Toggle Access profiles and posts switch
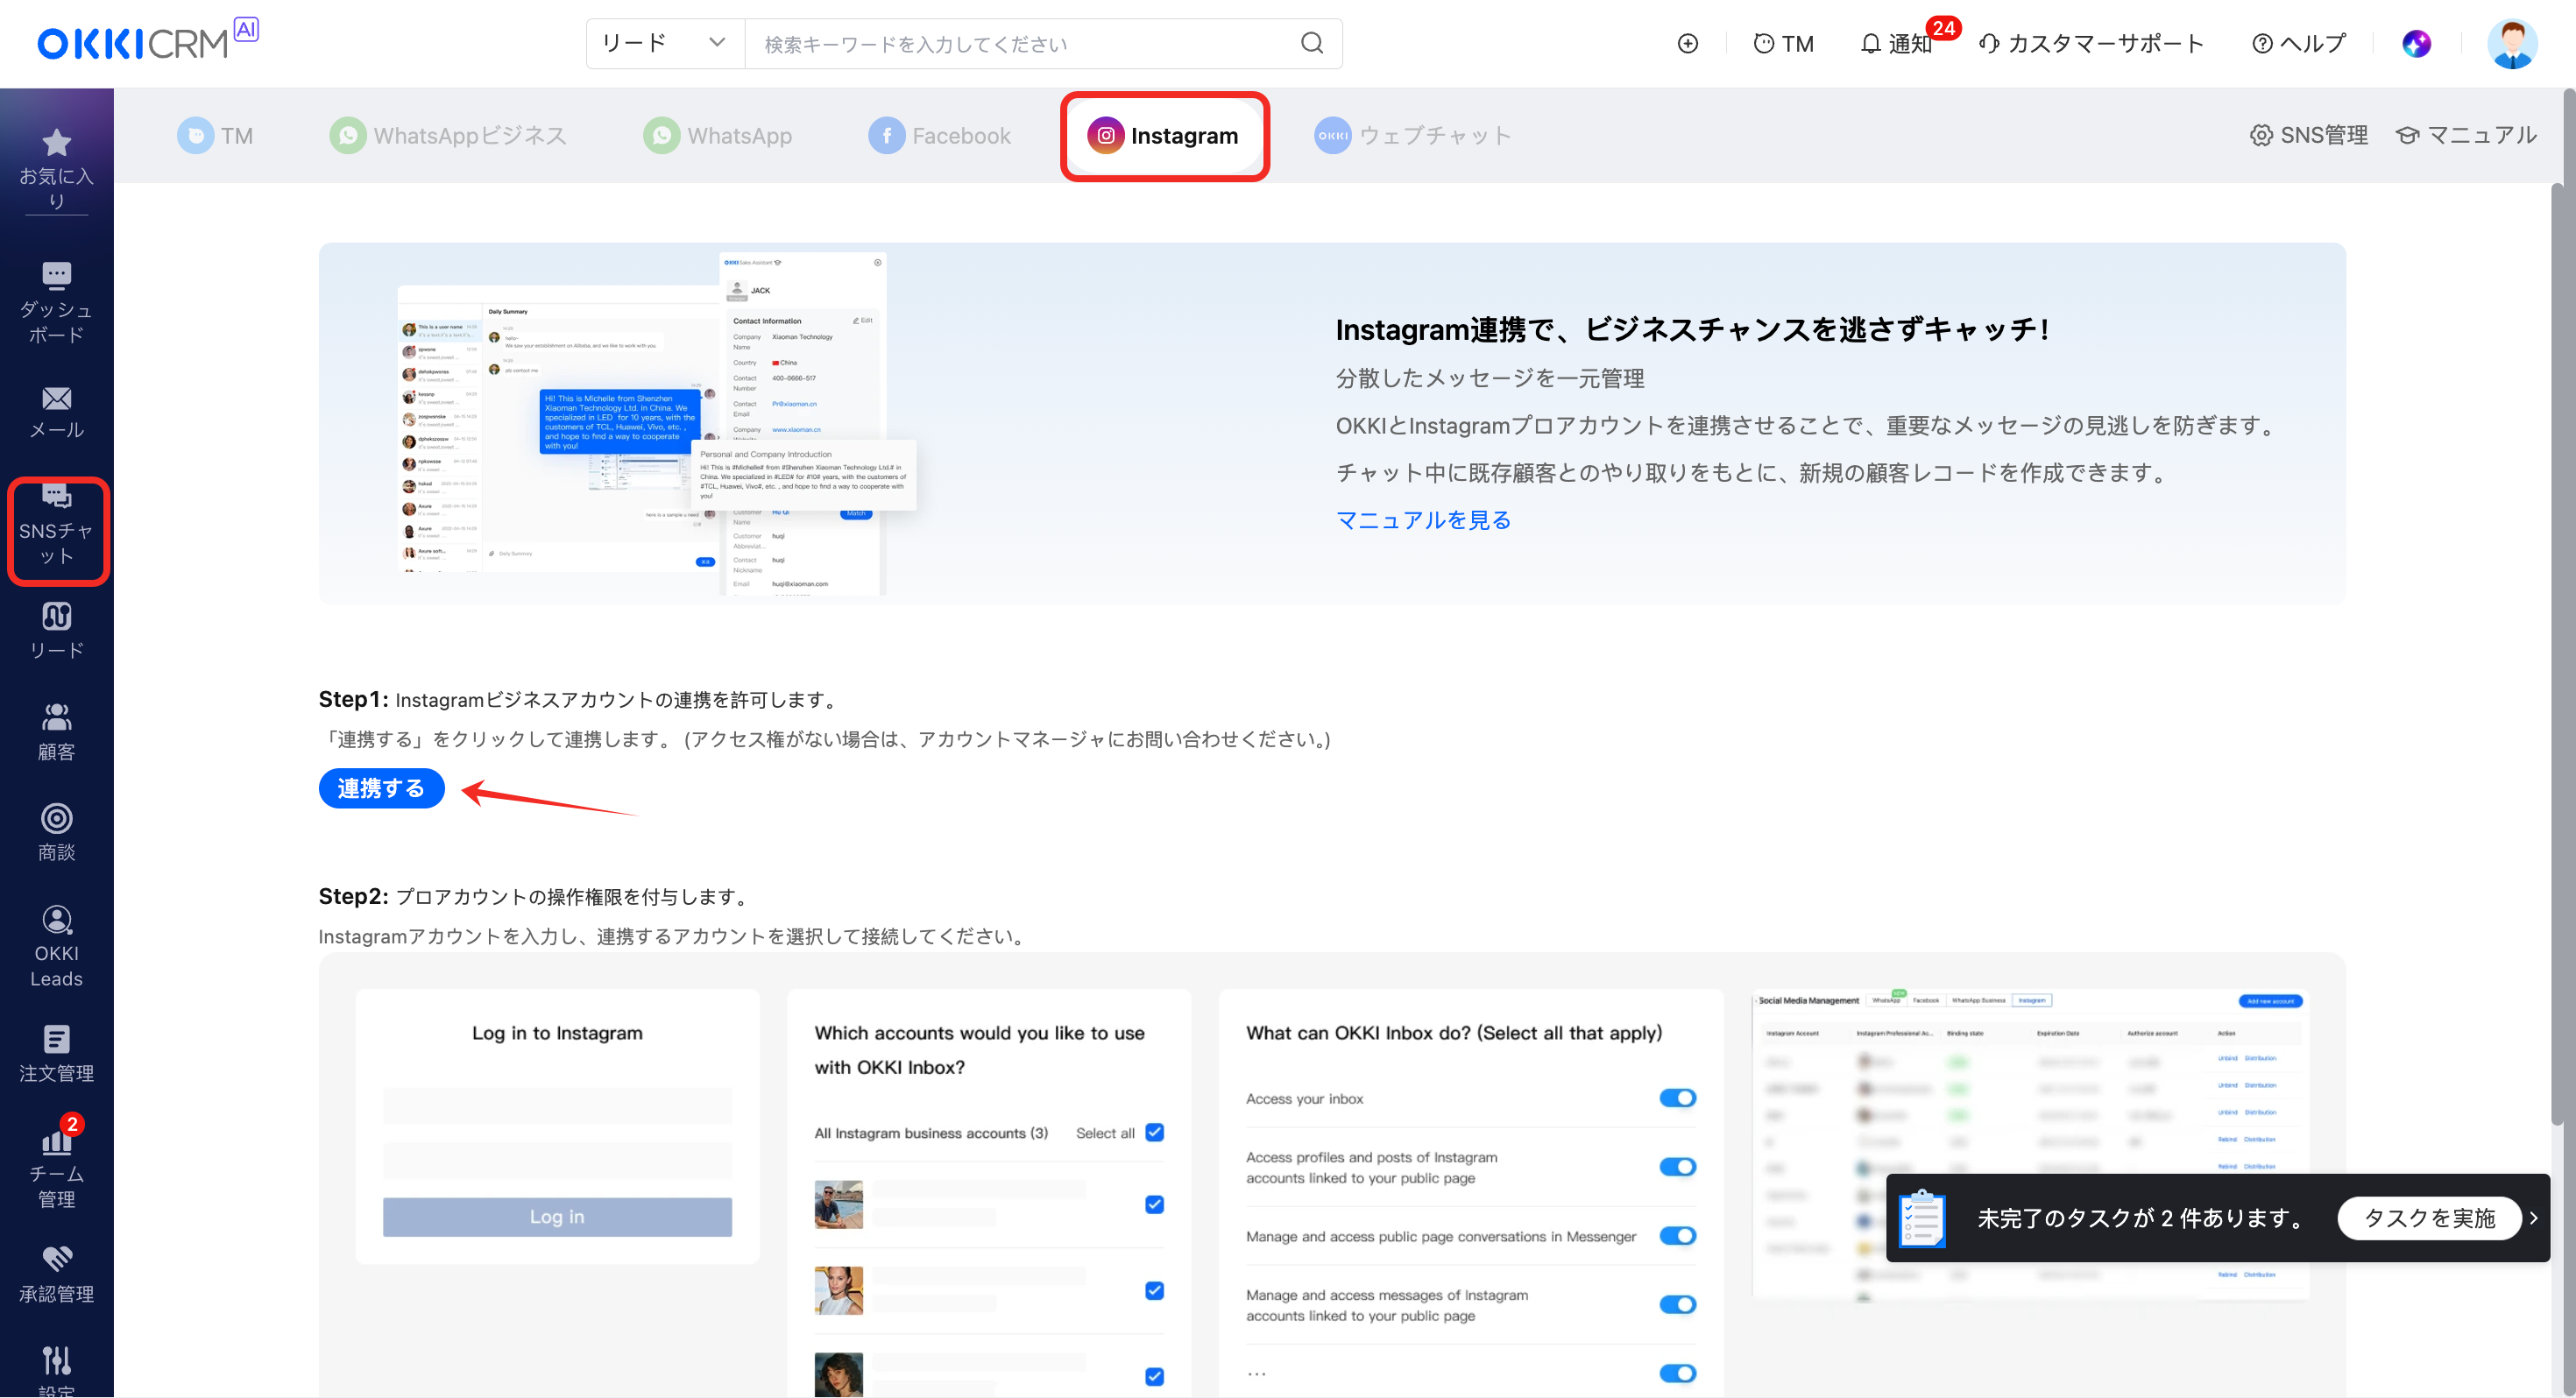The height and width of the screenshot is (1398, 2576). tap(1677, 1167)
